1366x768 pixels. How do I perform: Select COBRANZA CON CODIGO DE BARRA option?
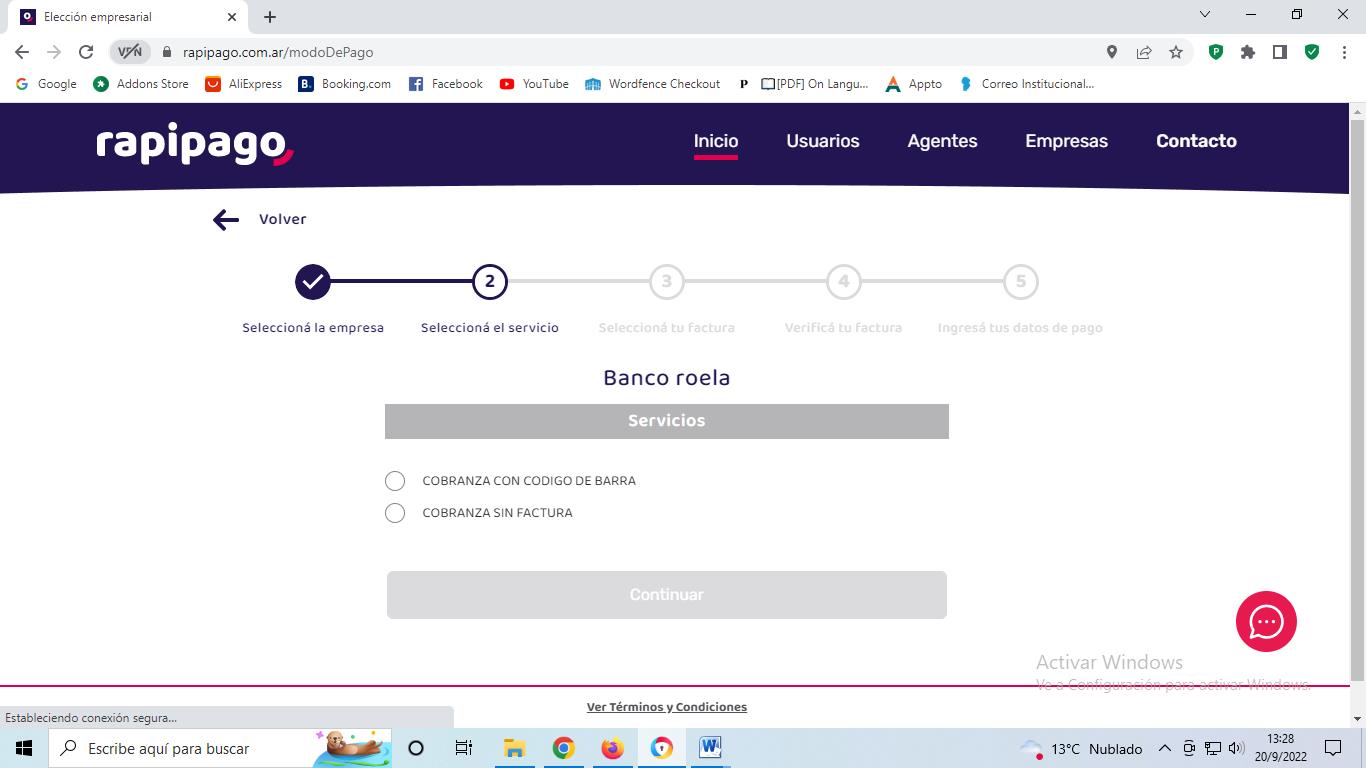click(x=395, y=481)
